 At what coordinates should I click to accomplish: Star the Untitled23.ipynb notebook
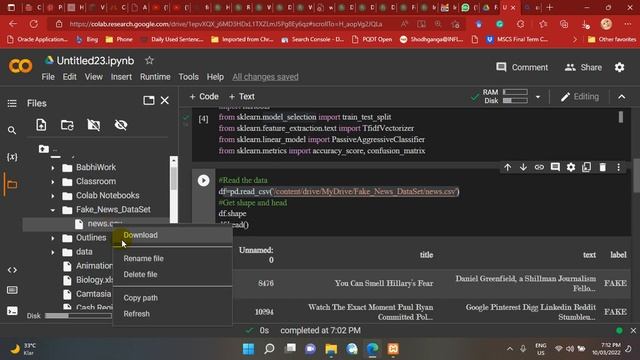coord(149,61)
